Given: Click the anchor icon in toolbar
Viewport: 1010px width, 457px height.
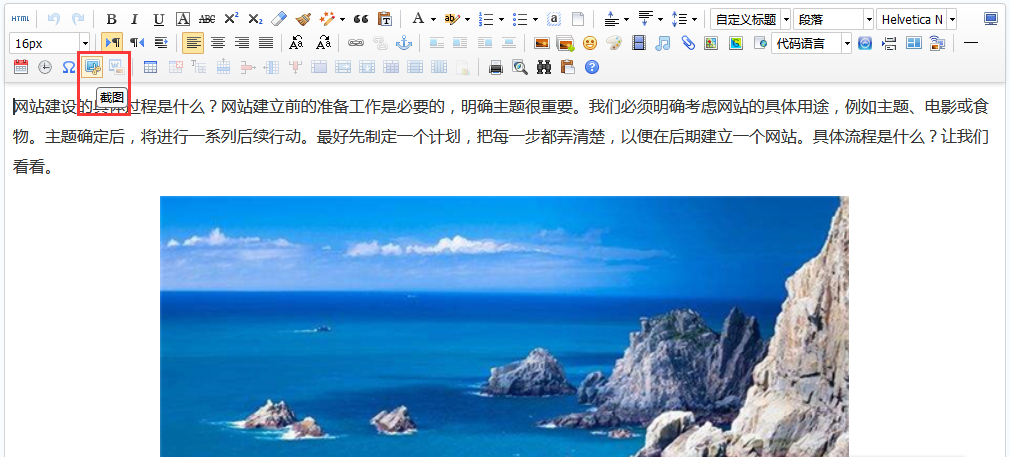Looking at the screenshot, I should tap(404, 43).
